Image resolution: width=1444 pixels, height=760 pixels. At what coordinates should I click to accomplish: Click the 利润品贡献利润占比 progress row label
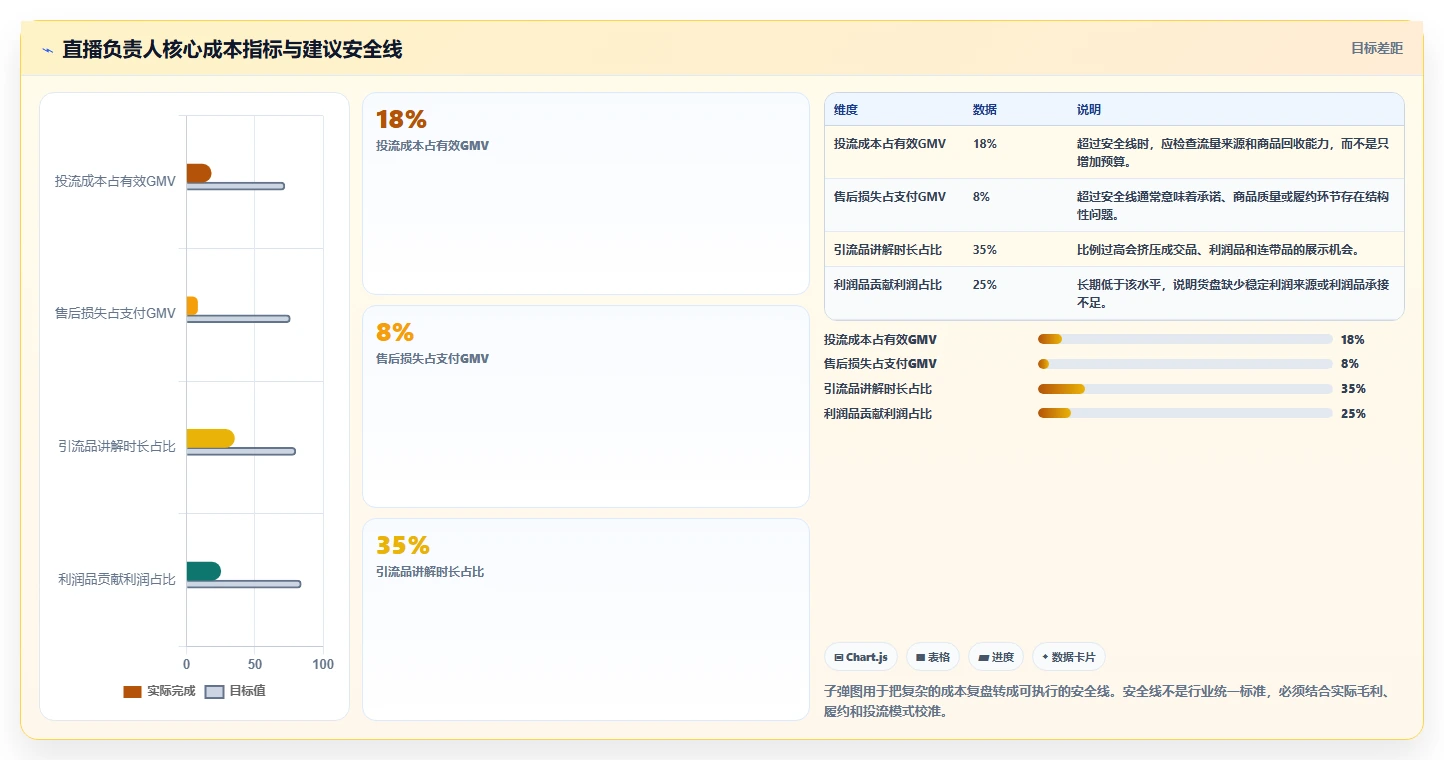pos(878,414)
